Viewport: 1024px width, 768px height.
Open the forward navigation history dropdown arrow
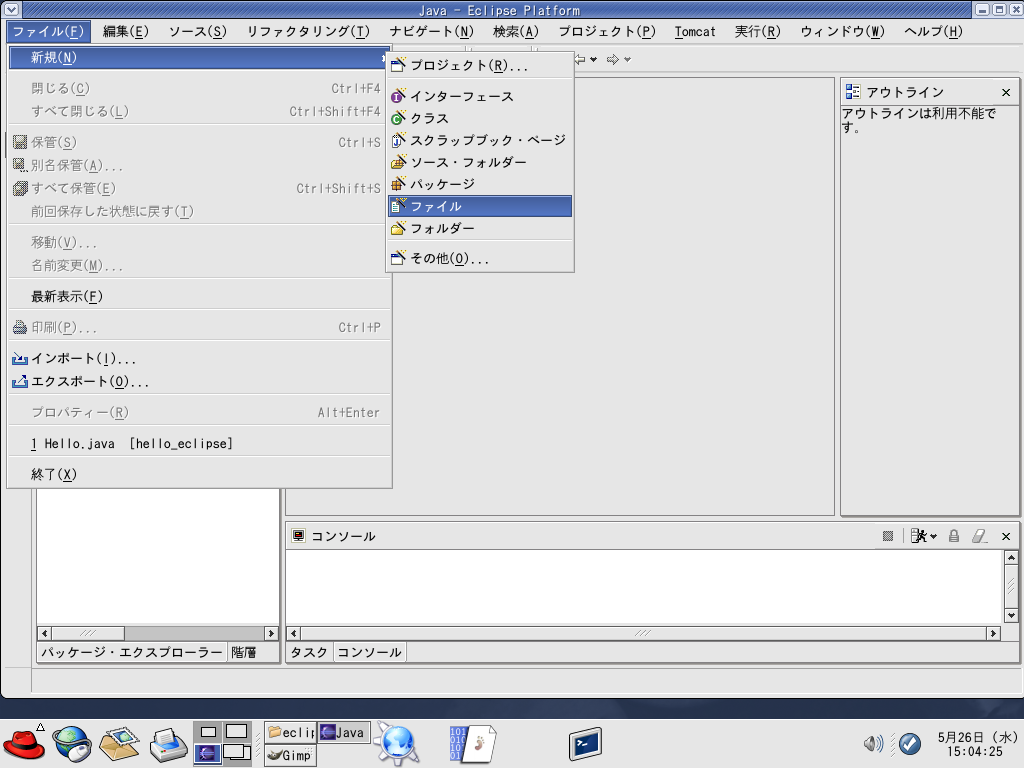coord(628,59)
